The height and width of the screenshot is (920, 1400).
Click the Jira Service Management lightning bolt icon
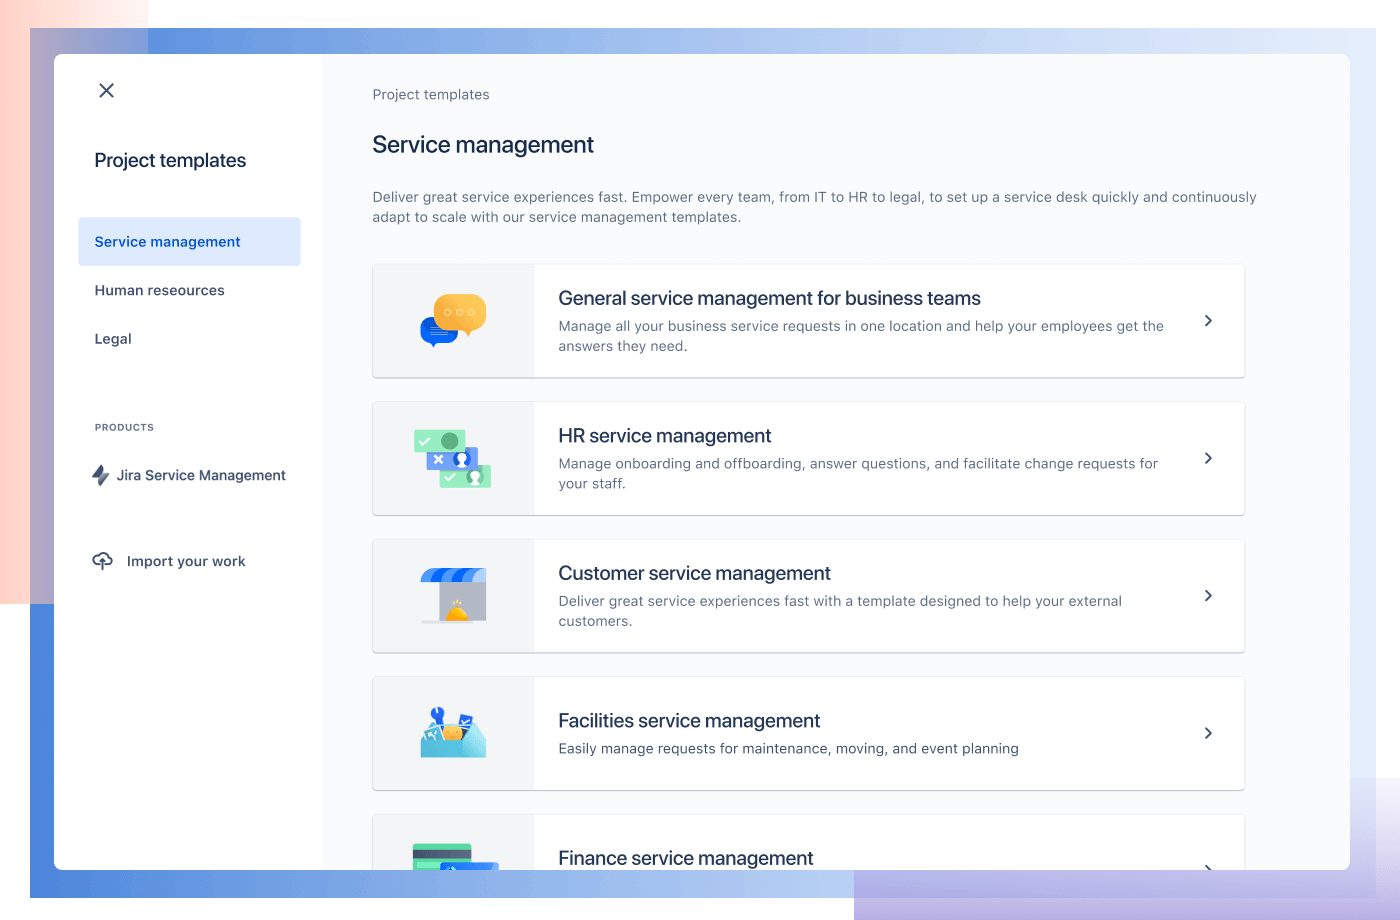[x=100, y=475]
